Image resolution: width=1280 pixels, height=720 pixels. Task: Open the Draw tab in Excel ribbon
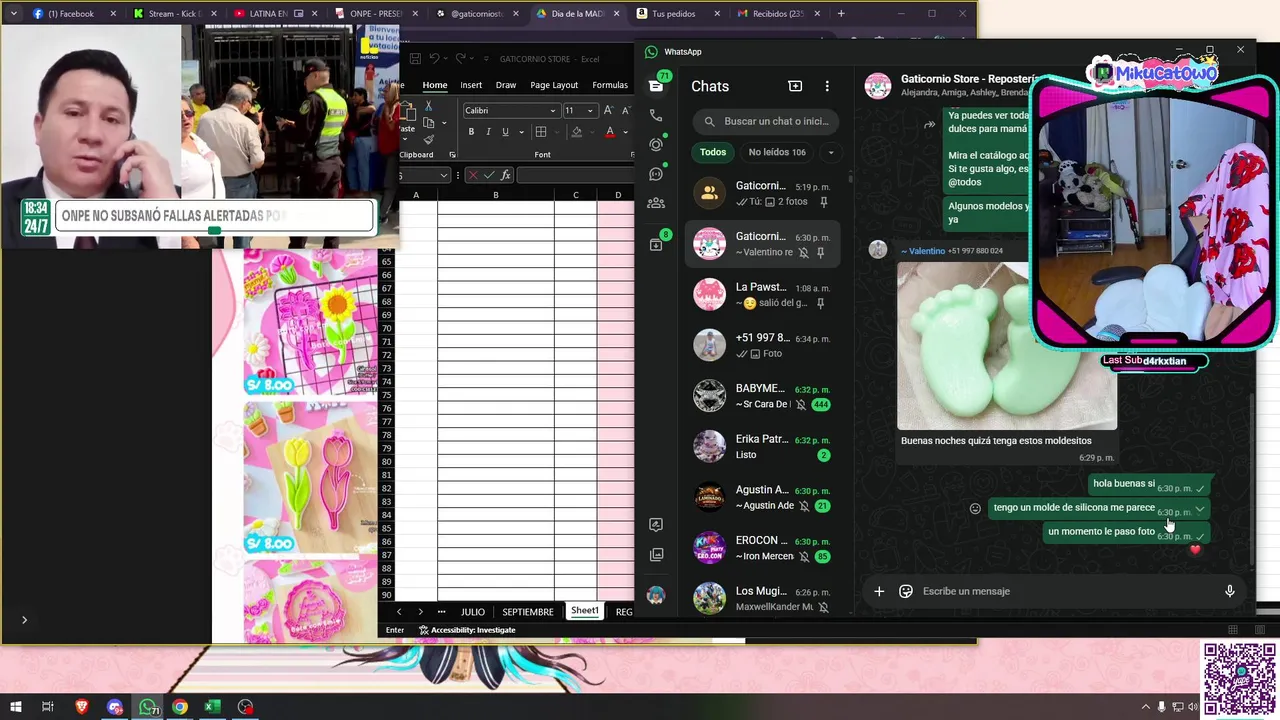506,85
